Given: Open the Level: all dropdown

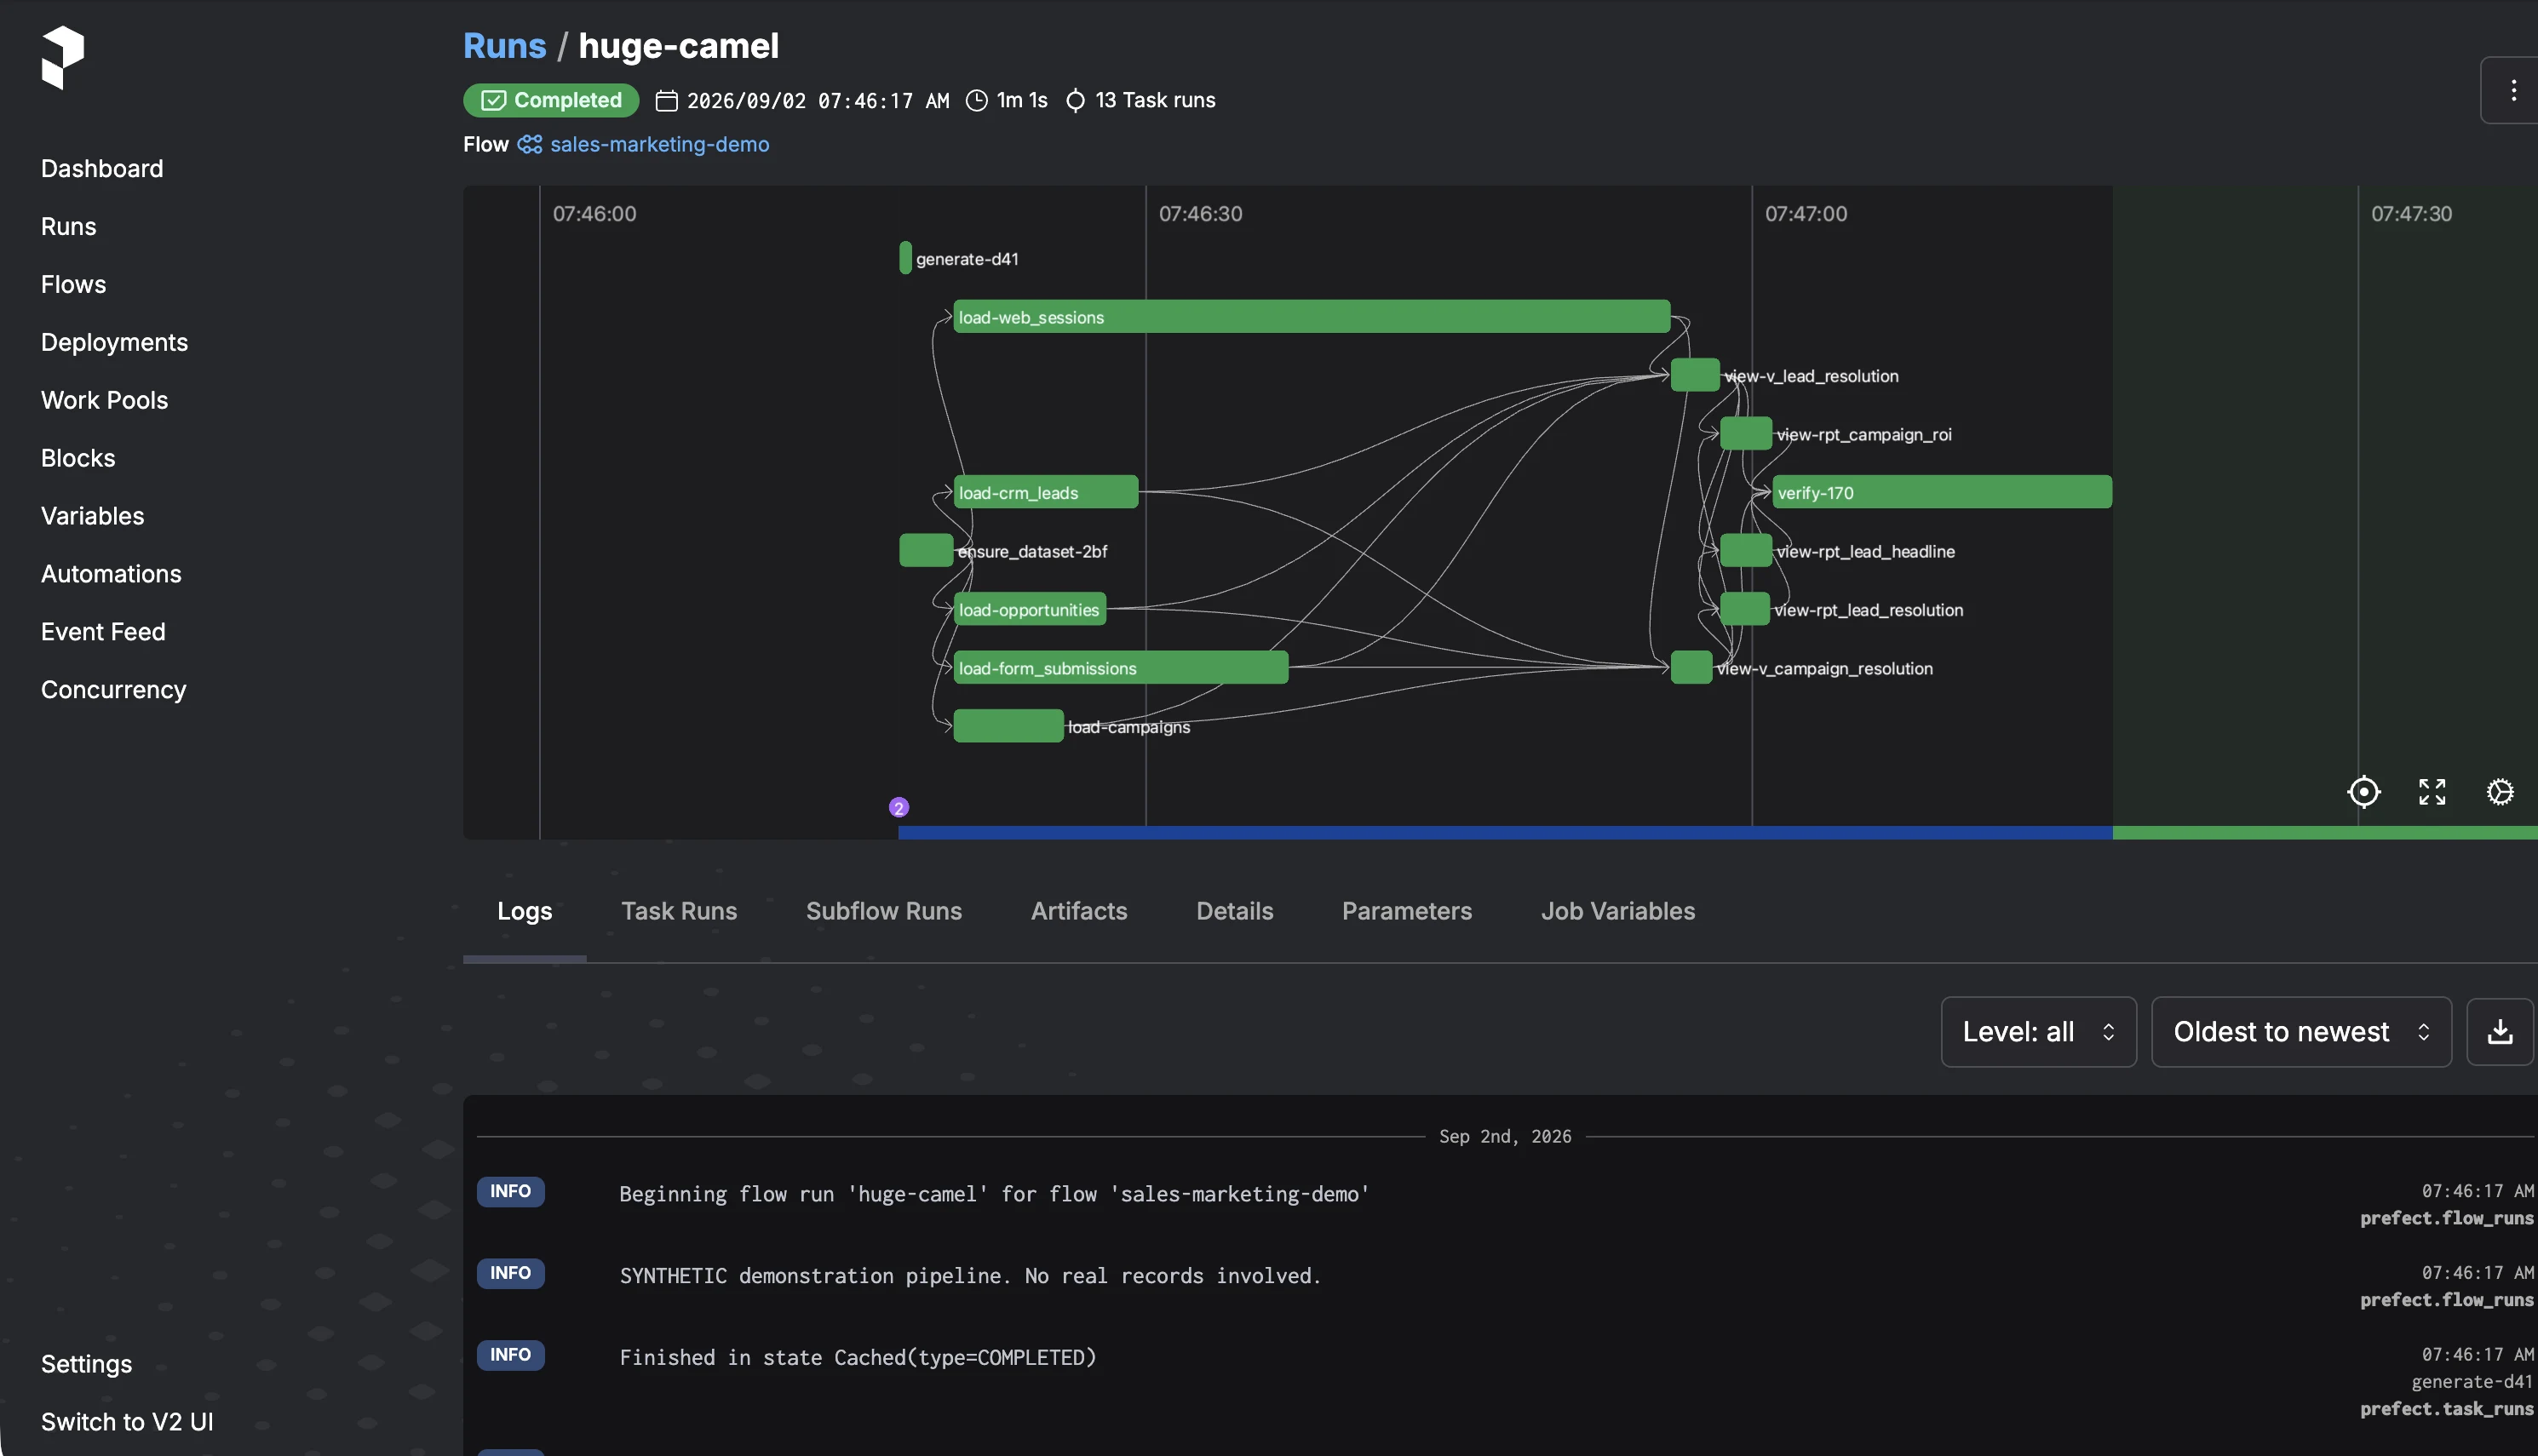Looking at the screenshot, I should pos(2038,1032).
